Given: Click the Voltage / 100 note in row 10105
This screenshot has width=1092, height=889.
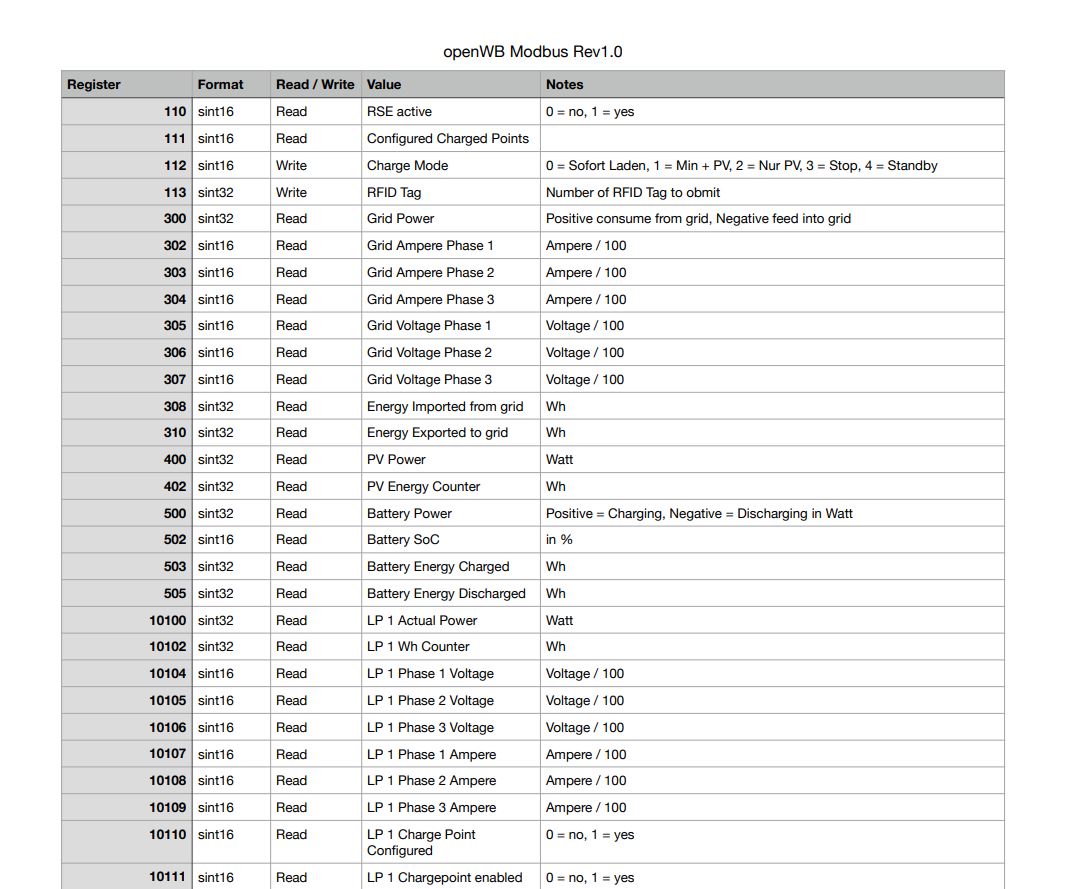Looking at the screenshot, I should (772, 700).
